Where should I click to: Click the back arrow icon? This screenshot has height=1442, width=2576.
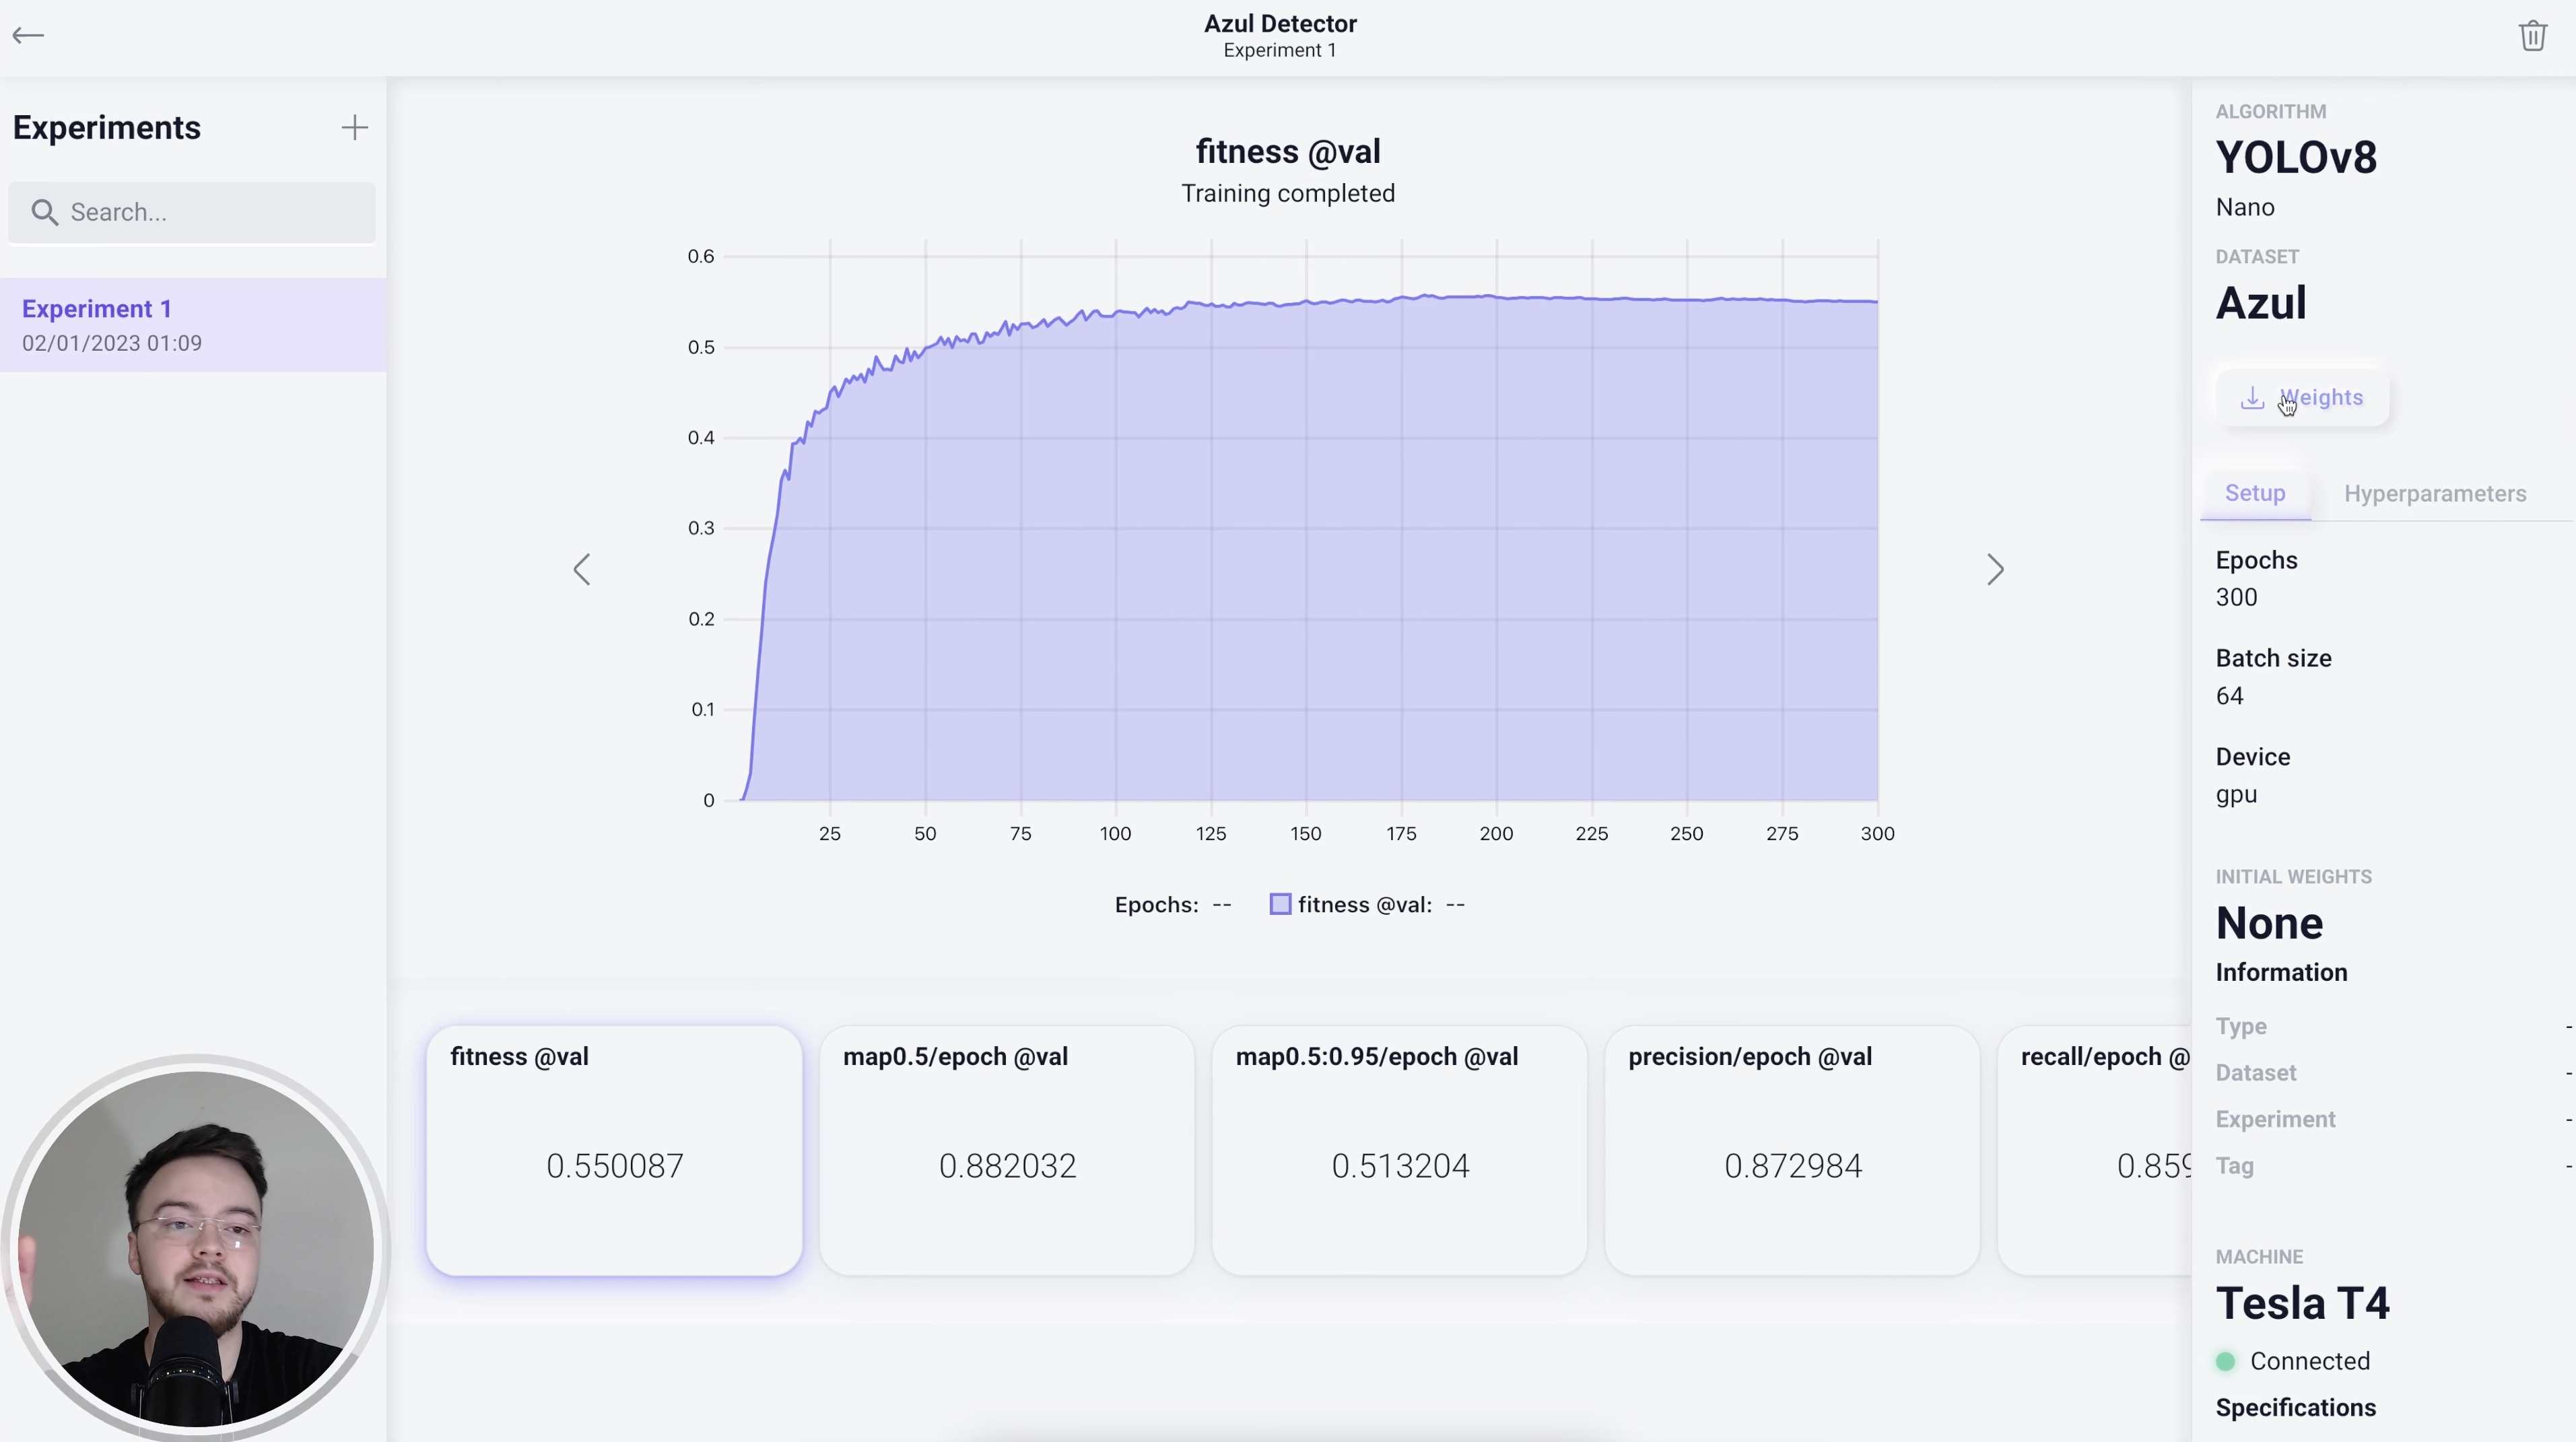28,36
